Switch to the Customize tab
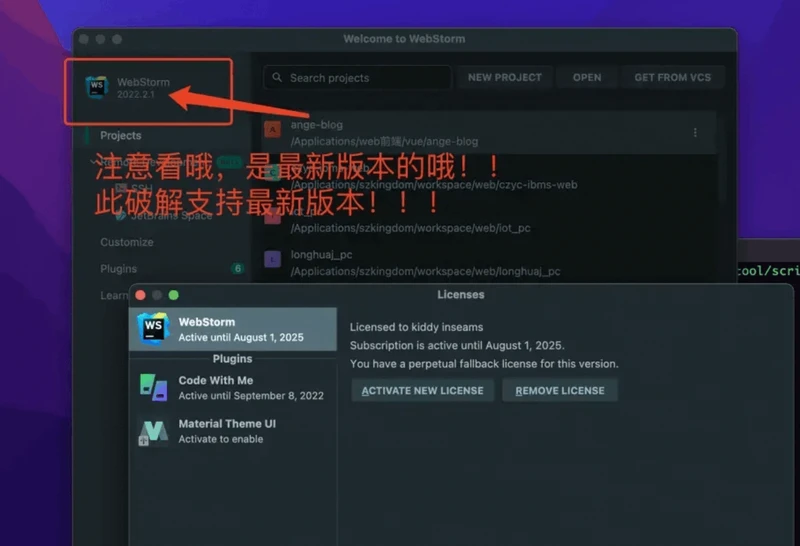The image size is (800, 546). click(127, 242)
